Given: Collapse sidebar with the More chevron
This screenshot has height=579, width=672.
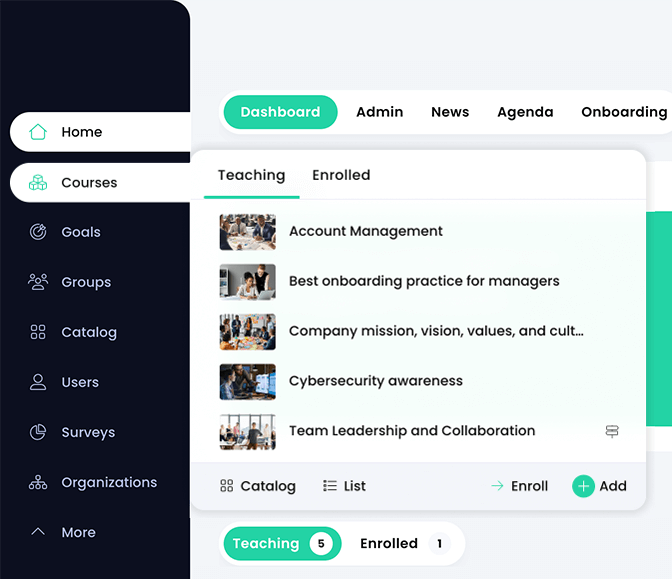Looking at the screenshot, I should click(x=38, y=532).
